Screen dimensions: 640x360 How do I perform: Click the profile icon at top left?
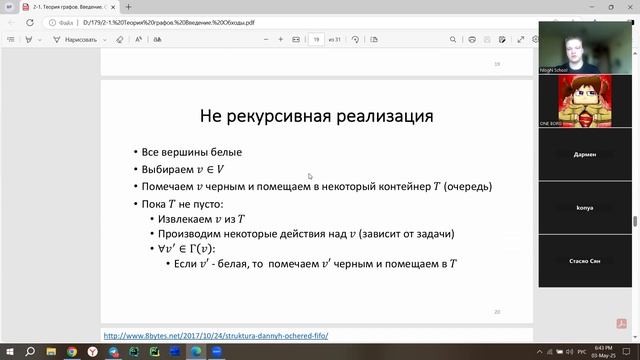(x=9, y=7)
